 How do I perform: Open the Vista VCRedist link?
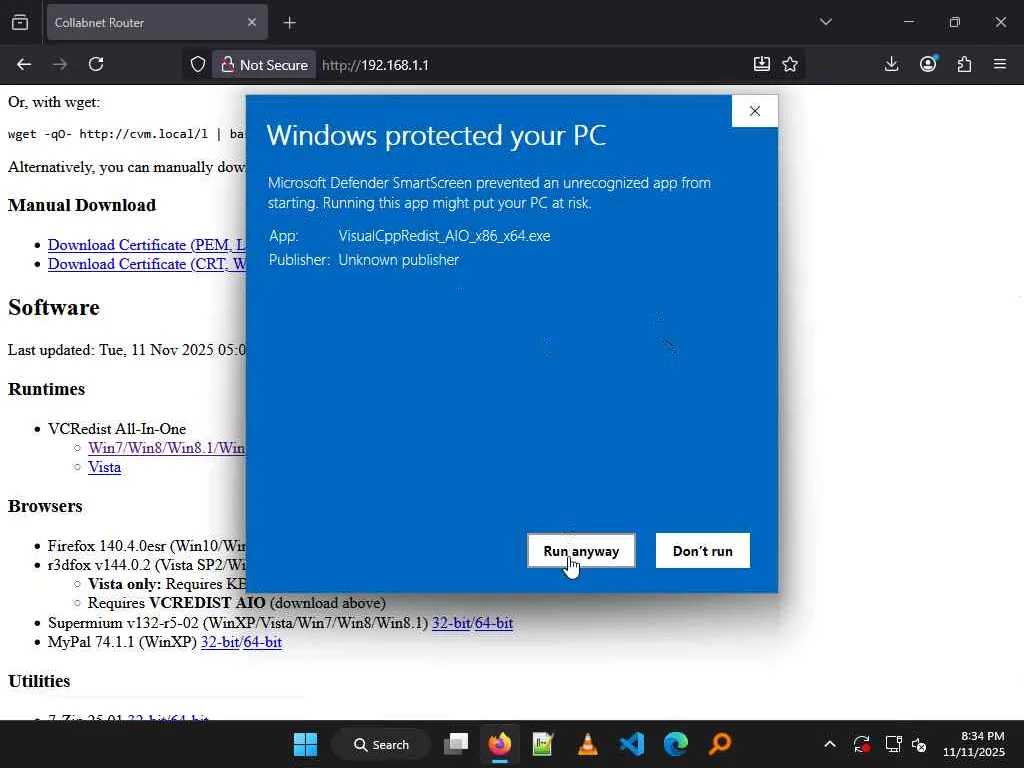pyautogui.click(x=104, y=467)
